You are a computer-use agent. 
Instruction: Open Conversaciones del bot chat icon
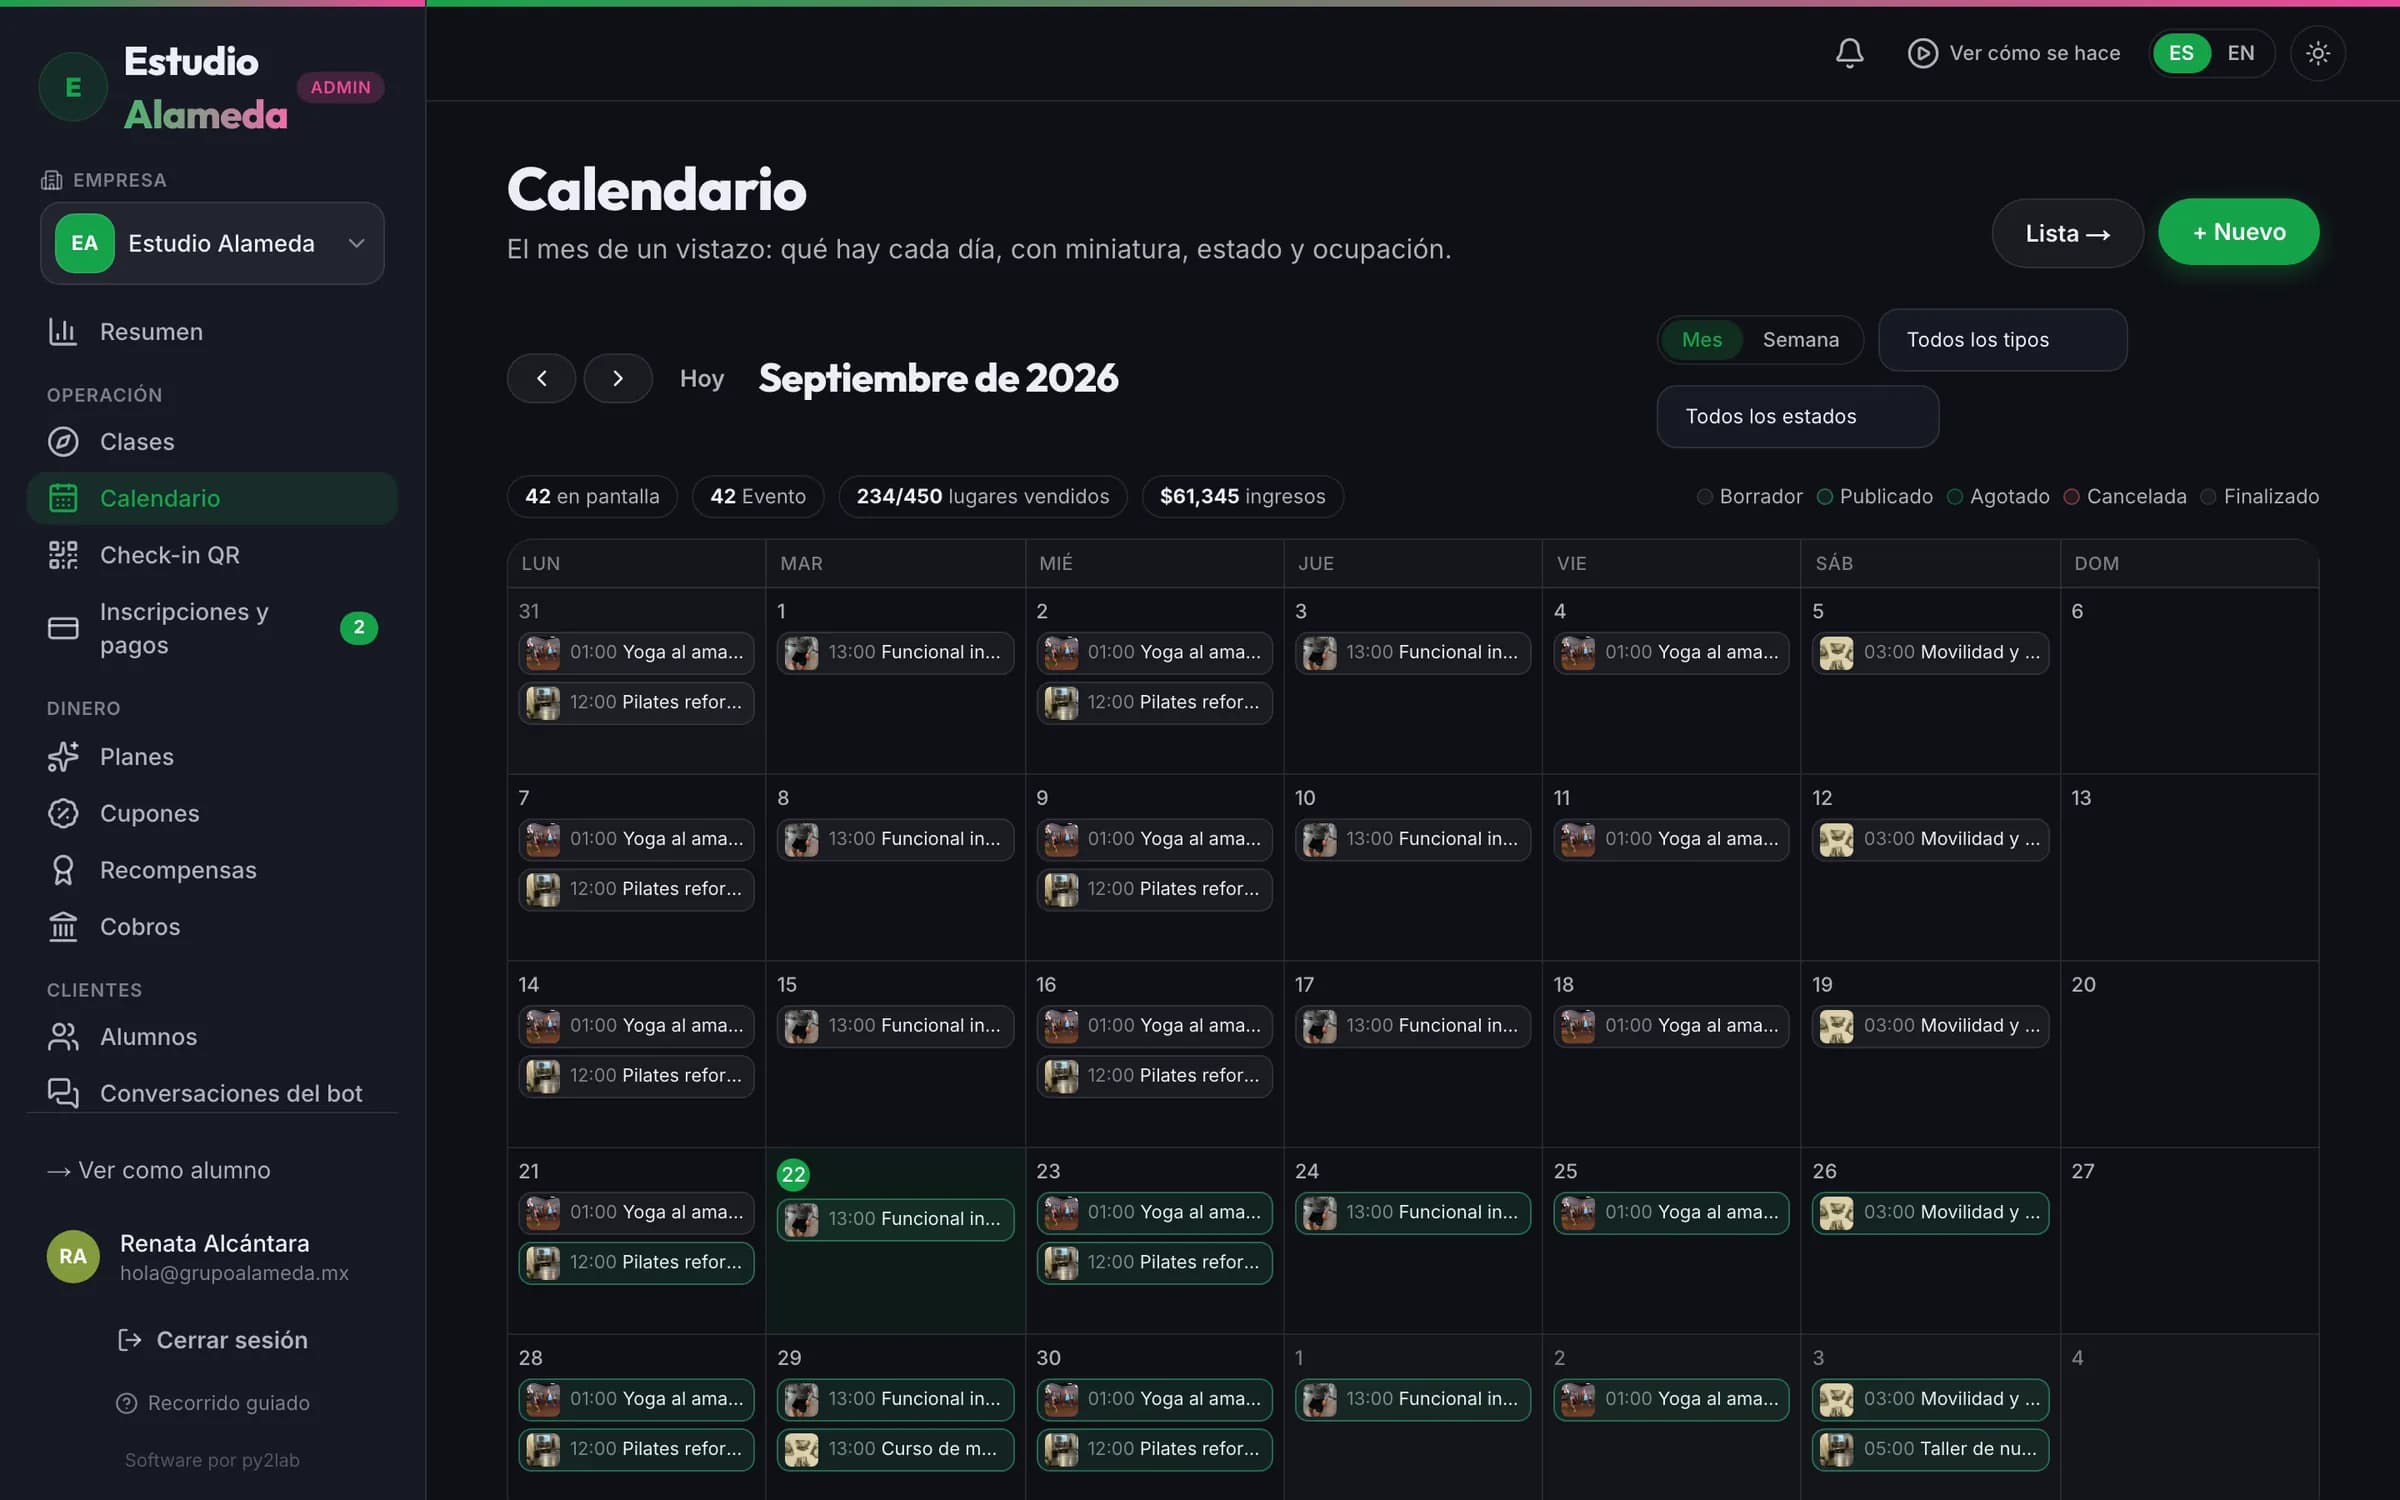pos(63,1093)
